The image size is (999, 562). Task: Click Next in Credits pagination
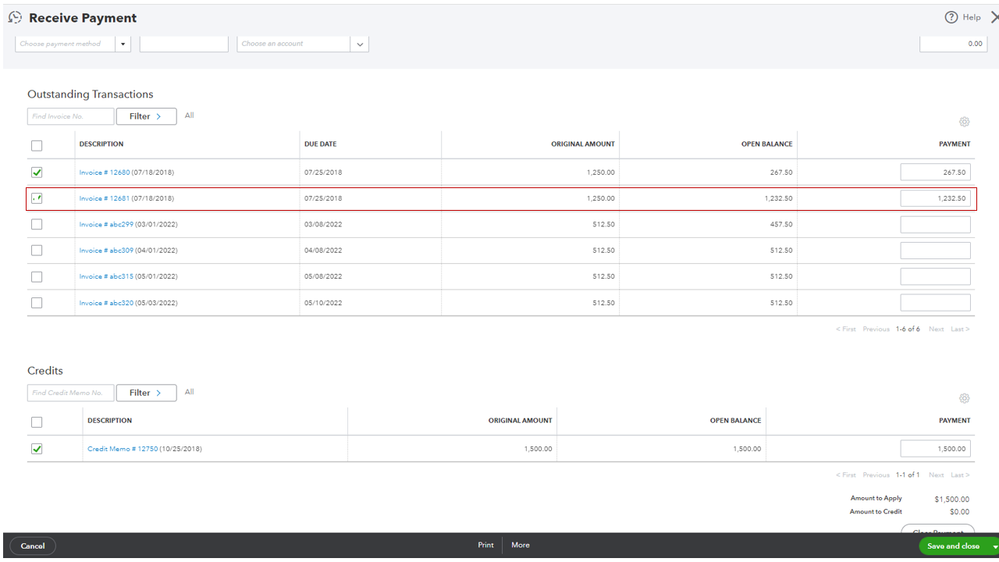[x=936, y=475]
